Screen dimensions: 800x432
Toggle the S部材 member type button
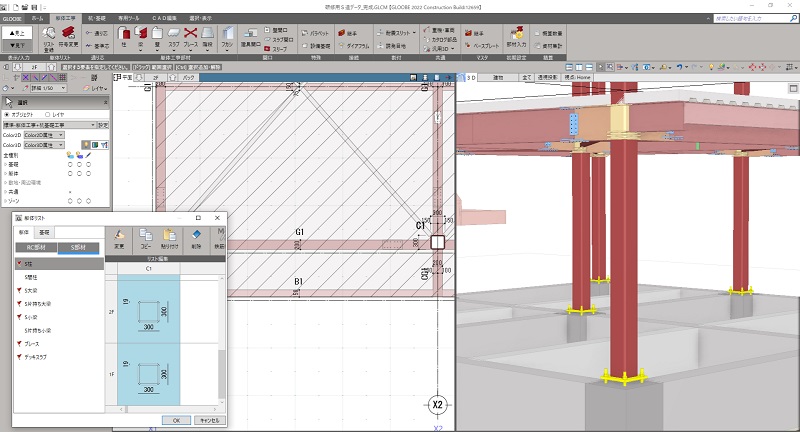point(76,248)
